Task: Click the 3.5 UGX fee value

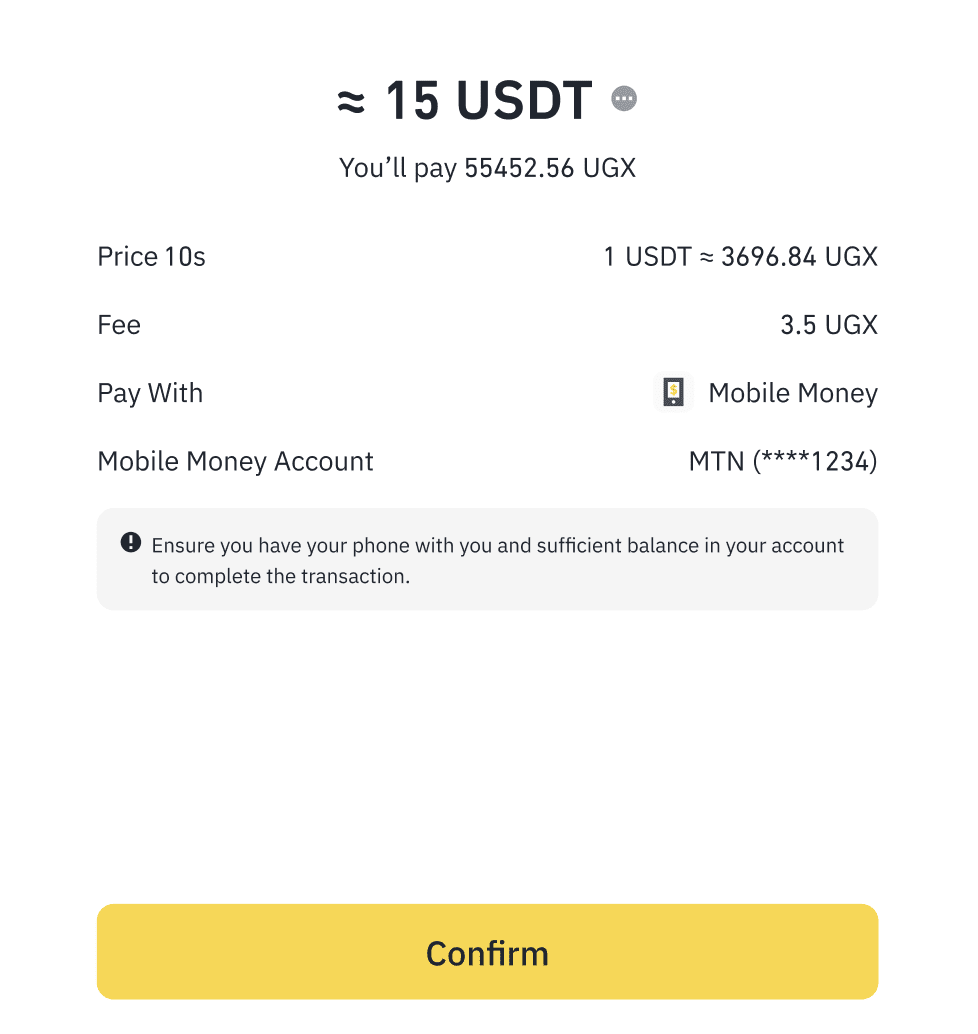Action: click(828, 325)
